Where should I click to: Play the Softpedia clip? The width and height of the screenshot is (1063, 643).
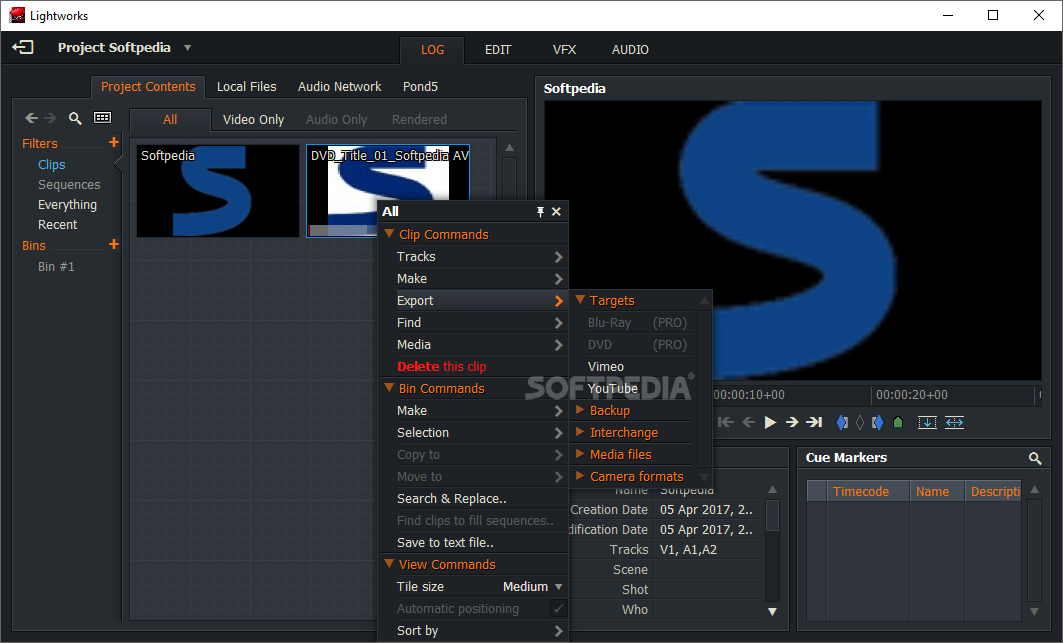tap(770, 422)
